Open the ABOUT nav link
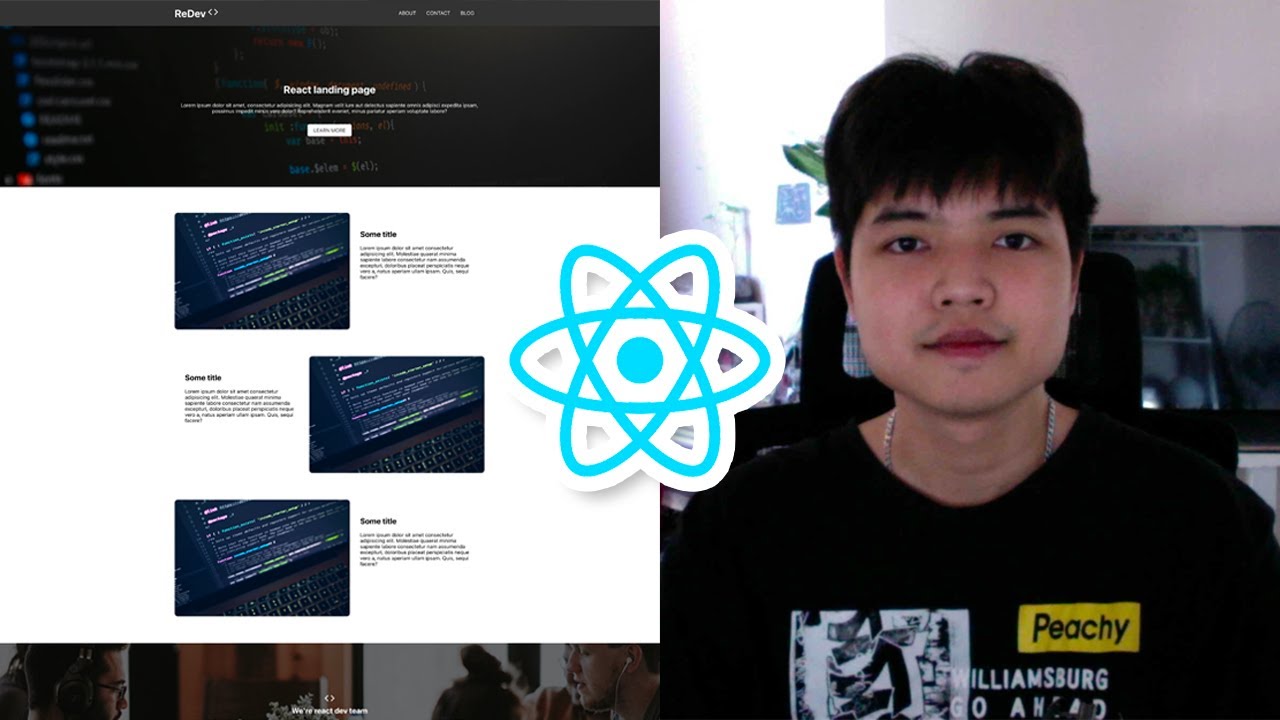The image size is (1280, 720). [407, 13]
